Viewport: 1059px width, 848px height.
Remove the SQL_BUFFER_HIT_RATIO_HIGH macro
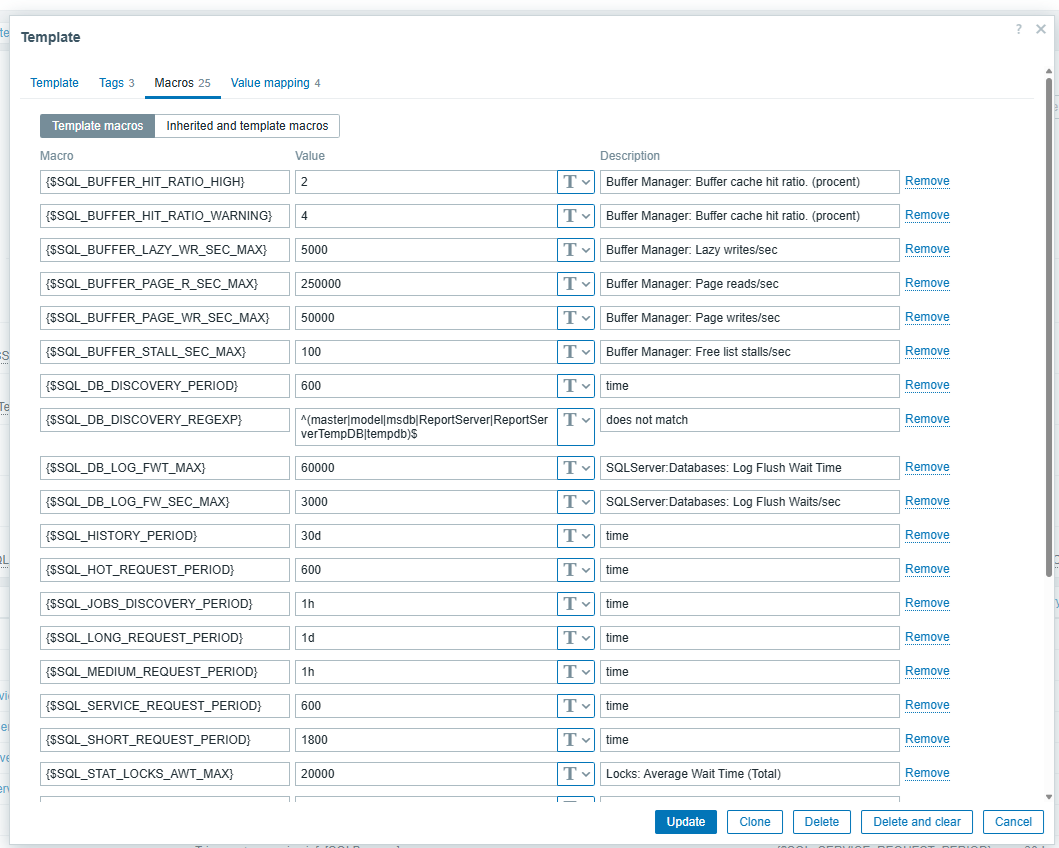point(927,181)
